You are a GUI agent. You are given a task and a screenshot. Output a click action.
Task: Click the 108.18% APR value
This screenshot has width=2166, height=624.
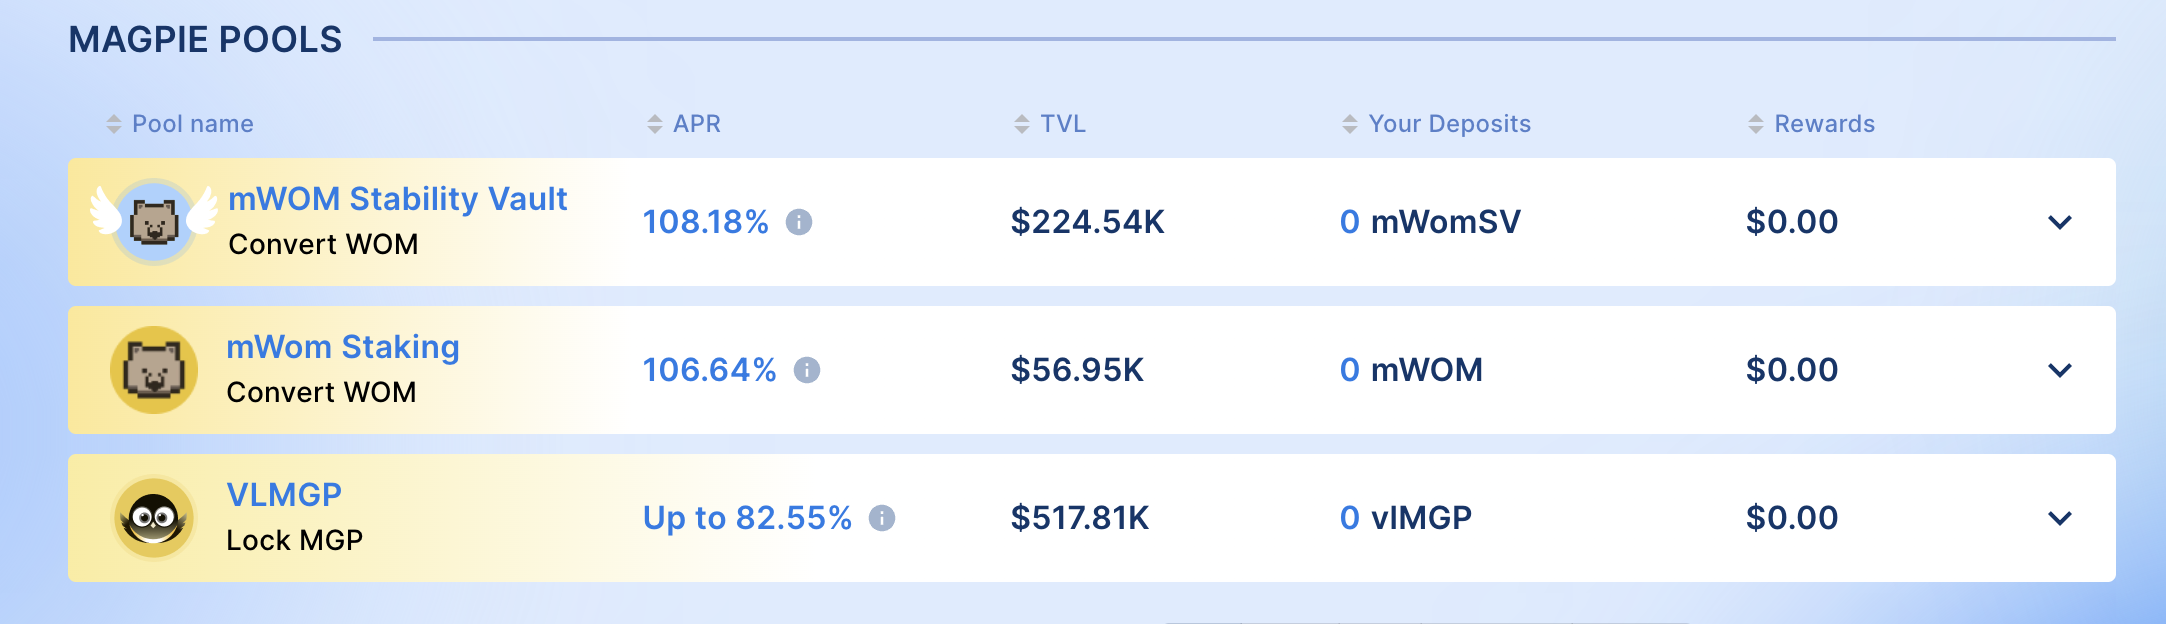pyautogui.click(x=706, y=222)
